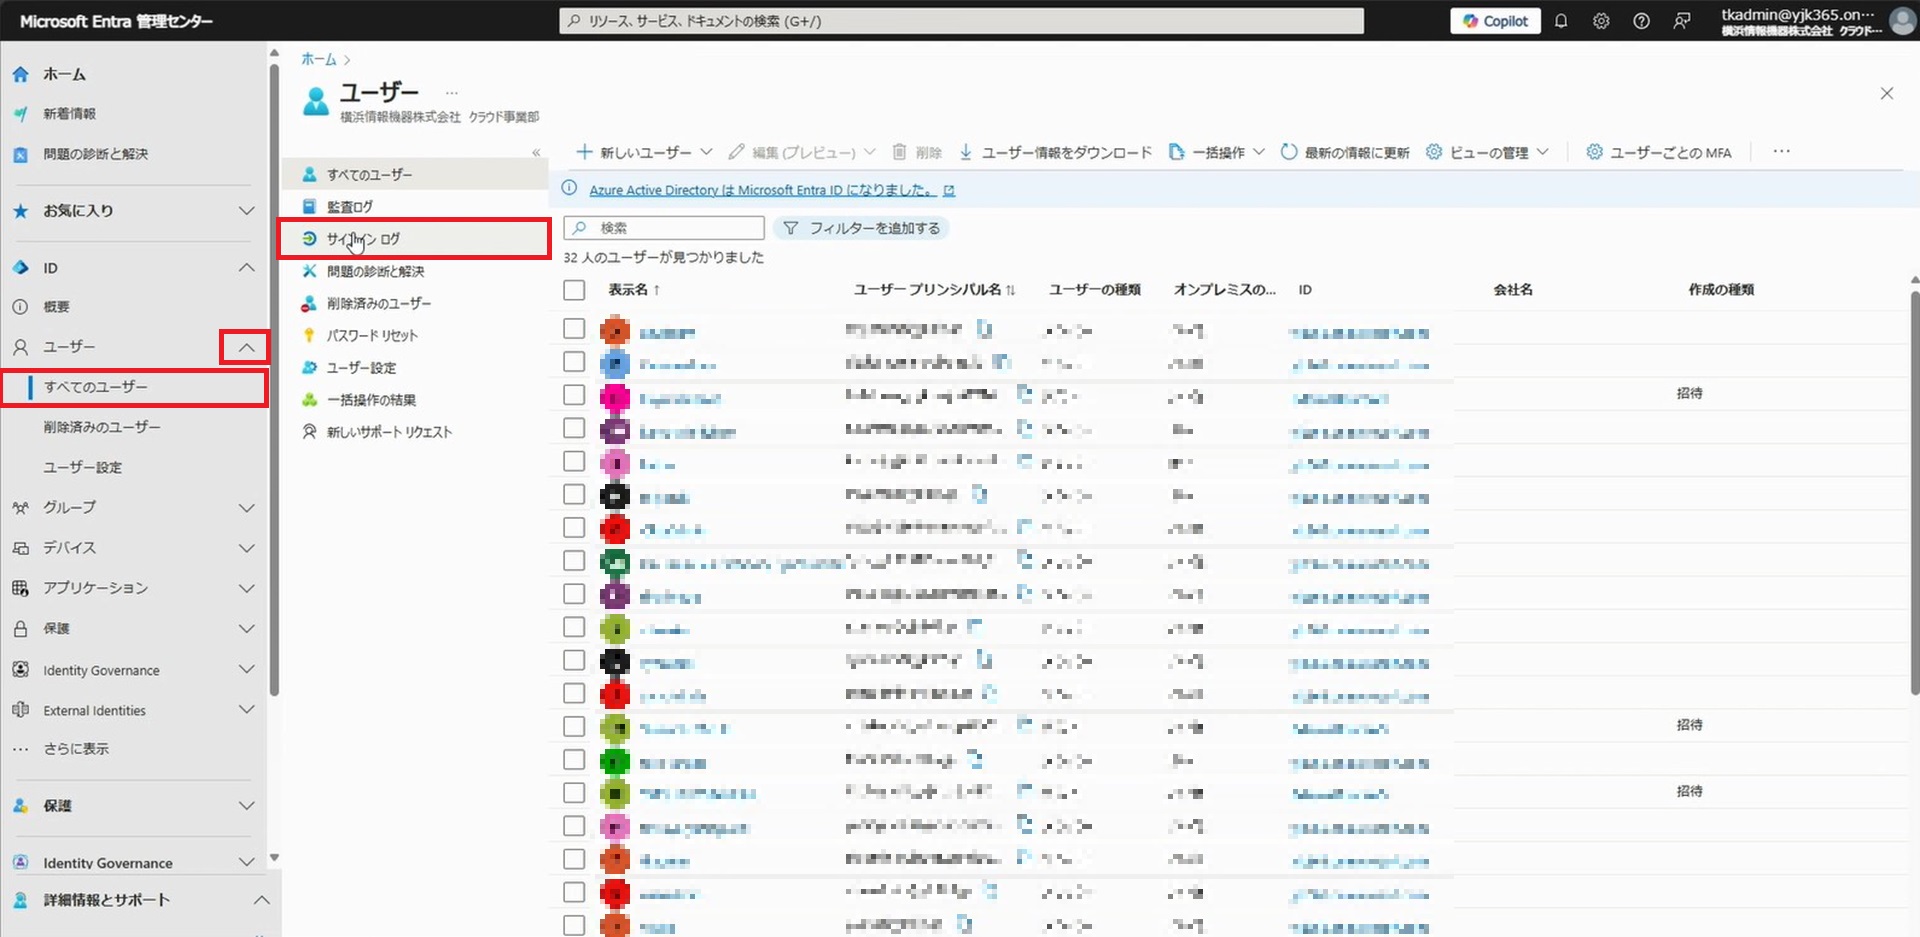Open 概要 under ID
The height and width of the screenshot is (937, 1920).
(x=56, y=307)
